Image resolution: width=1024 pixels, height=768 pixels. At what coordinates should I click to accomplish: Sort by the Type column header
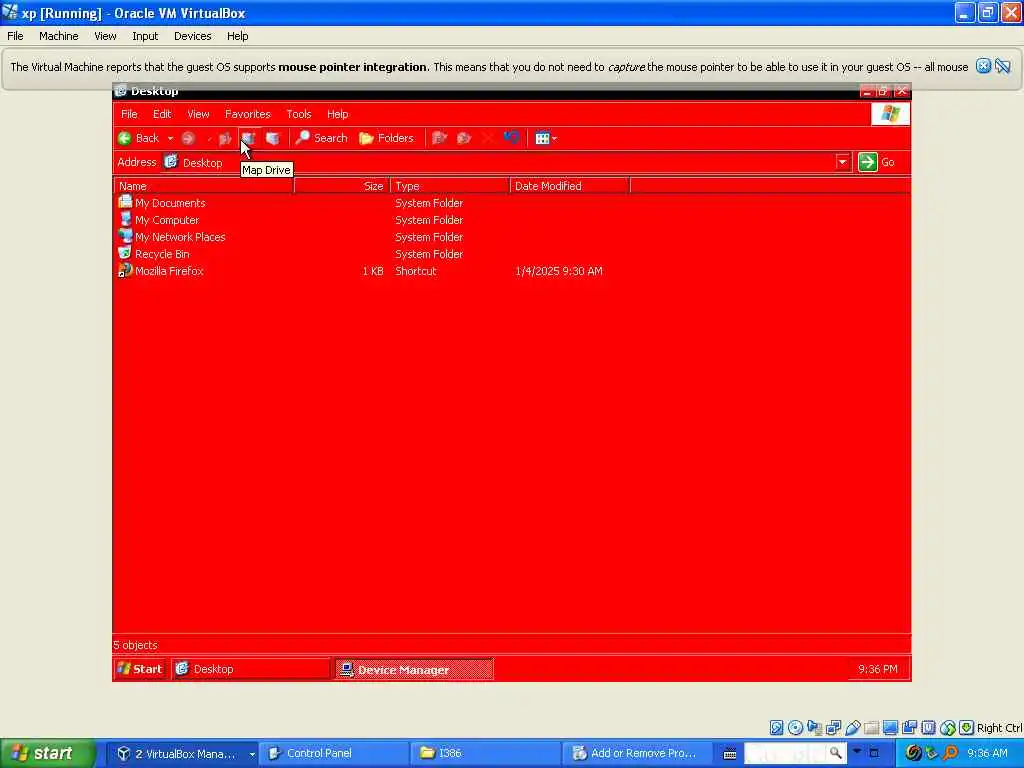(x=450, y=186)
